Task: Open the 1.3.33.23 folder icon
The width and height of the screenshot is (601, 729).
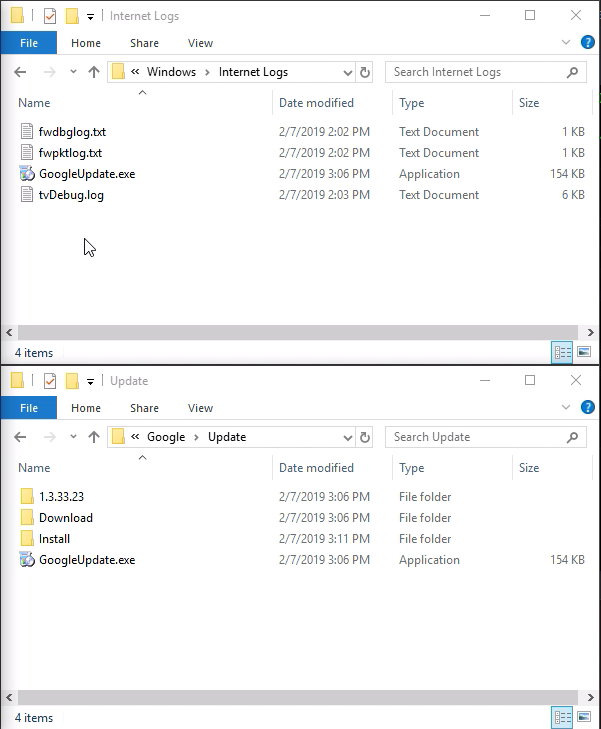Action: tap(27, 497)
